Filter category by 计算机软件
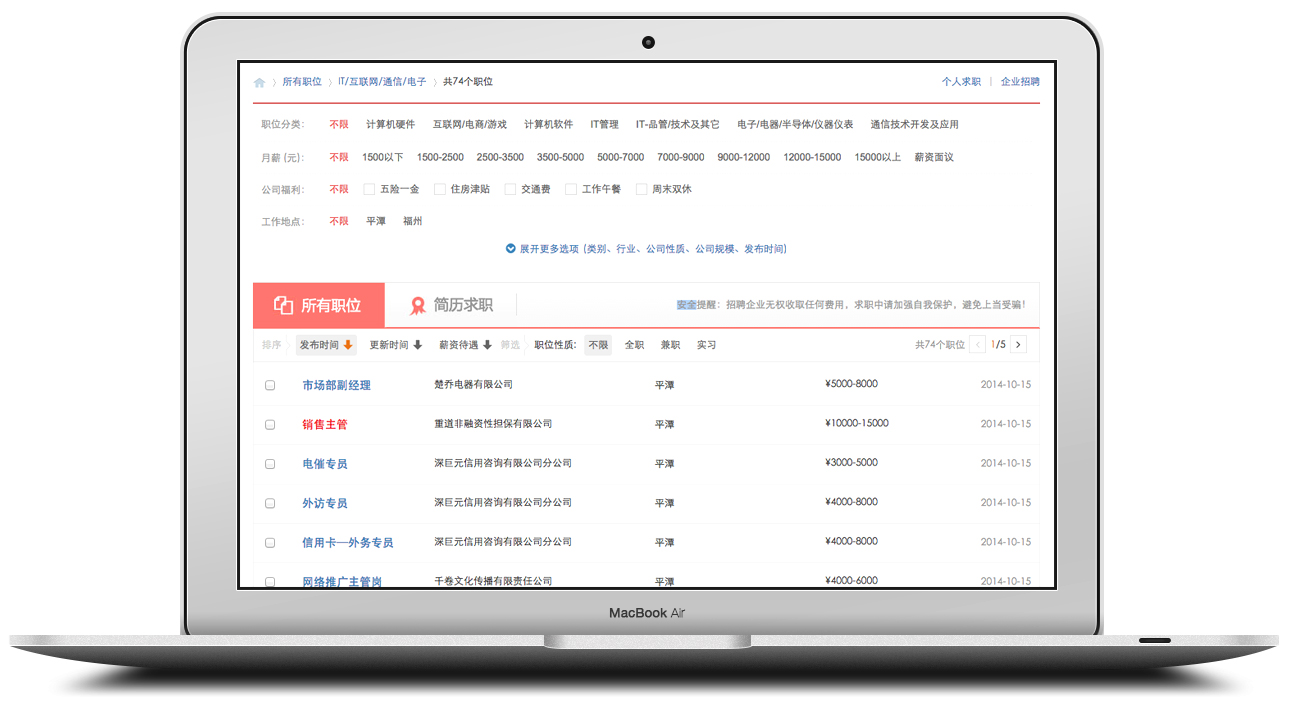This screenshot has width=1290, height=710. [548, 125]
